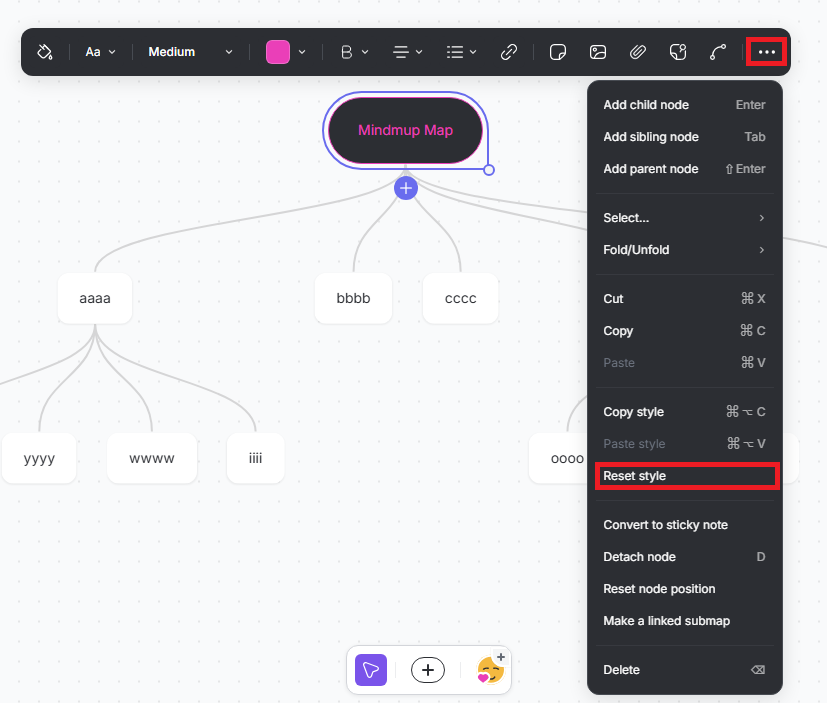Click Add child node in menu
Image resolution: width=827 pixels, height=703 pixels.
click(x=646, y=105)
